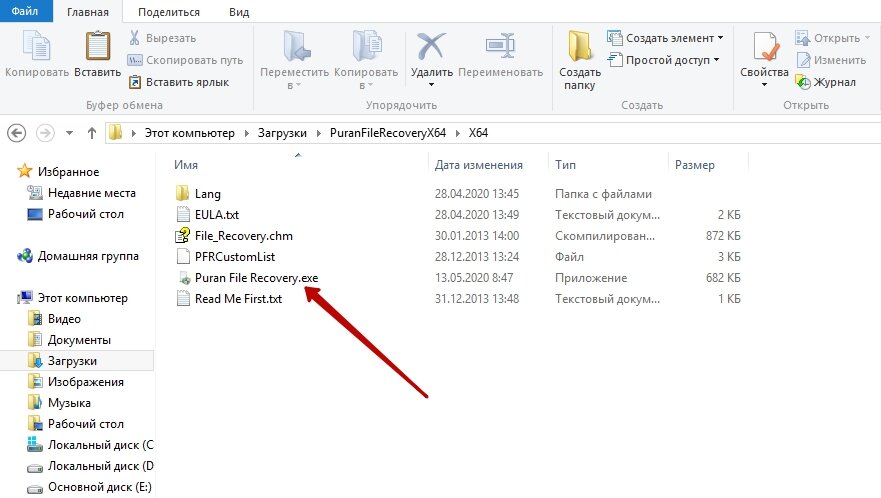
Task: Sort by Размер column header
Action: click(694, 165)
